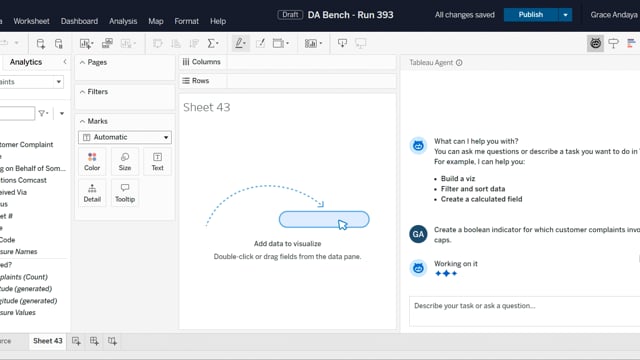Open the Help menu

click(218, 21)
